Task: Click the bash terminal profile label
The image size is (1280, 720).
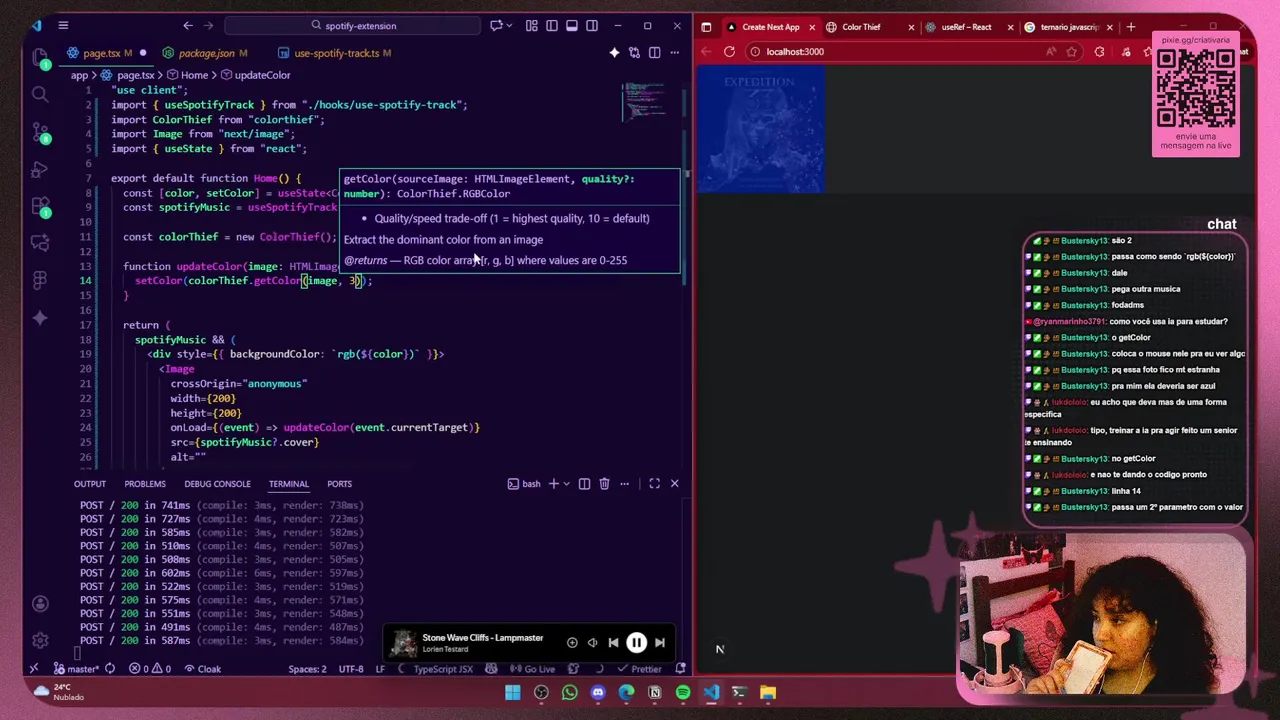Action: point(524,484)
